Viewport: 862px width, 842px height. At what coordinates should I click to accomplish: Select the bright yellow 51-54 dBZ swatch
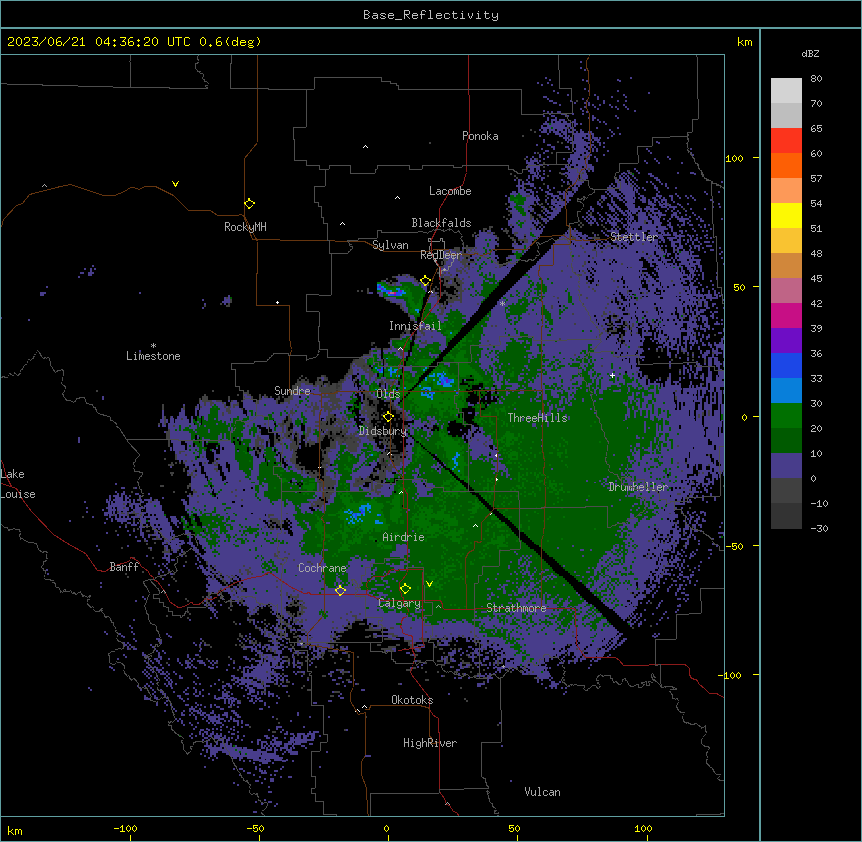point(786,215)
